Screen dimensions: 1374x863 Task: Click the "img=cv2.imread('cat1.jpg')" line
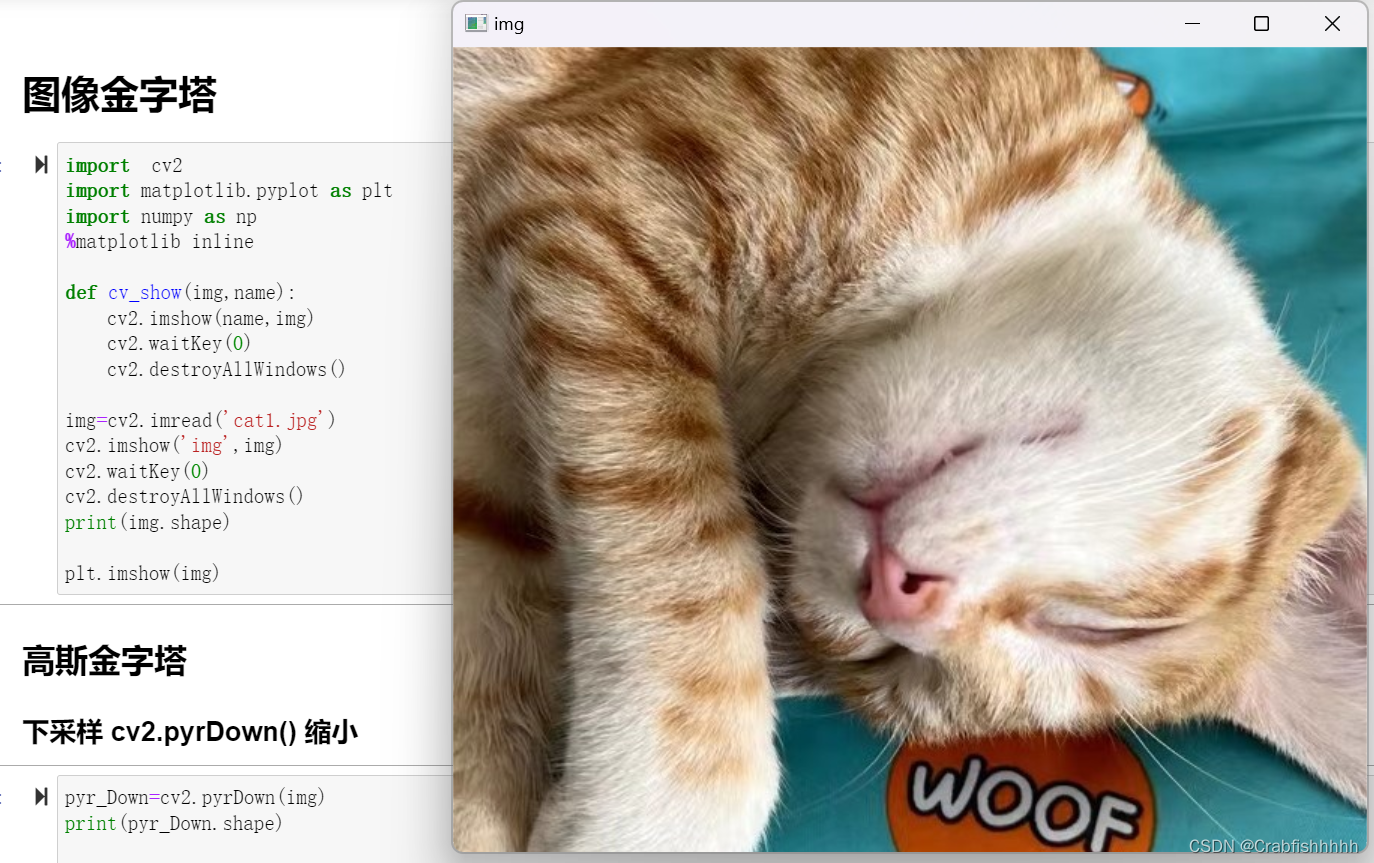click(x=201, y=420)
